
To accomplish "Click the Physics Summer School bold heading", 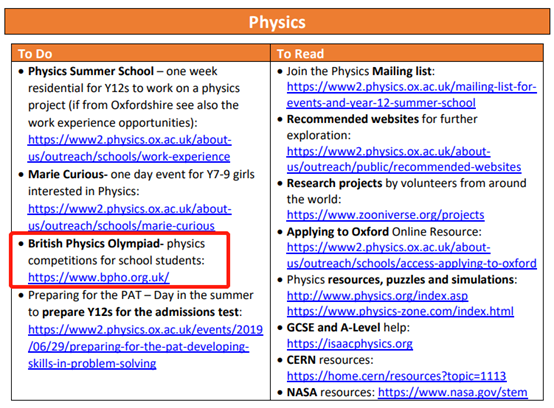I will click(91, 71).
